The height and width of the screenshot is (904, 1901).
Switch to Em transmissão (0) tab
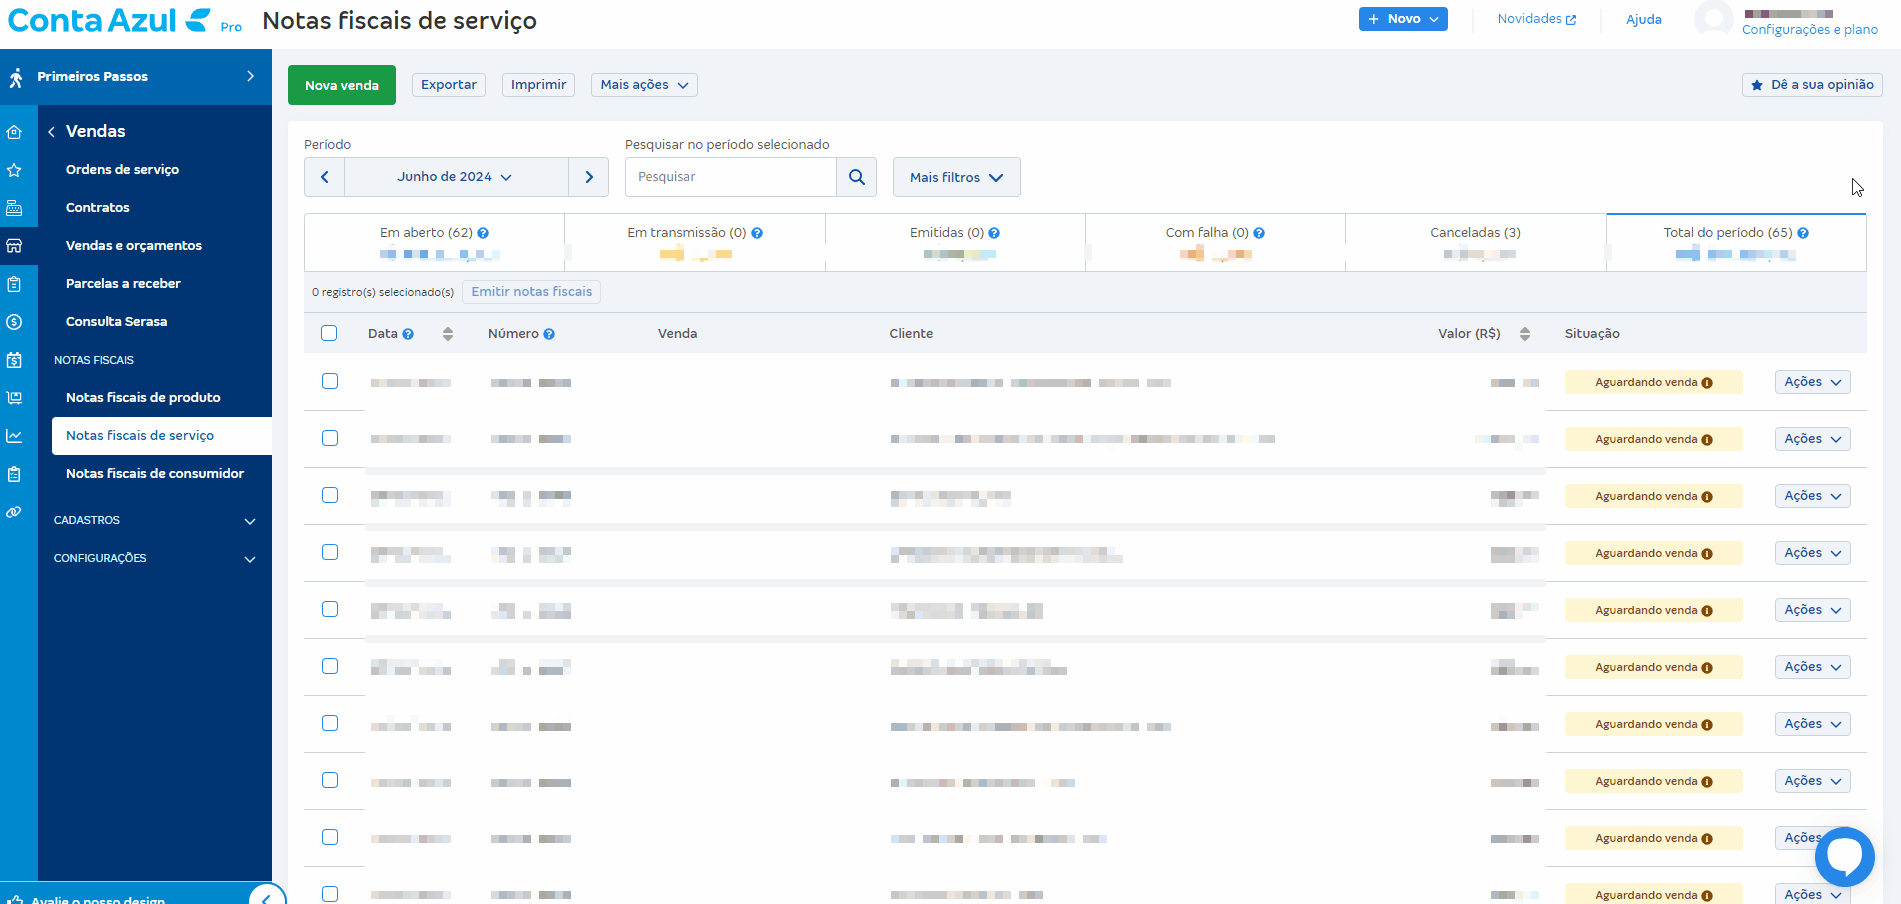[x=695, y=242]
